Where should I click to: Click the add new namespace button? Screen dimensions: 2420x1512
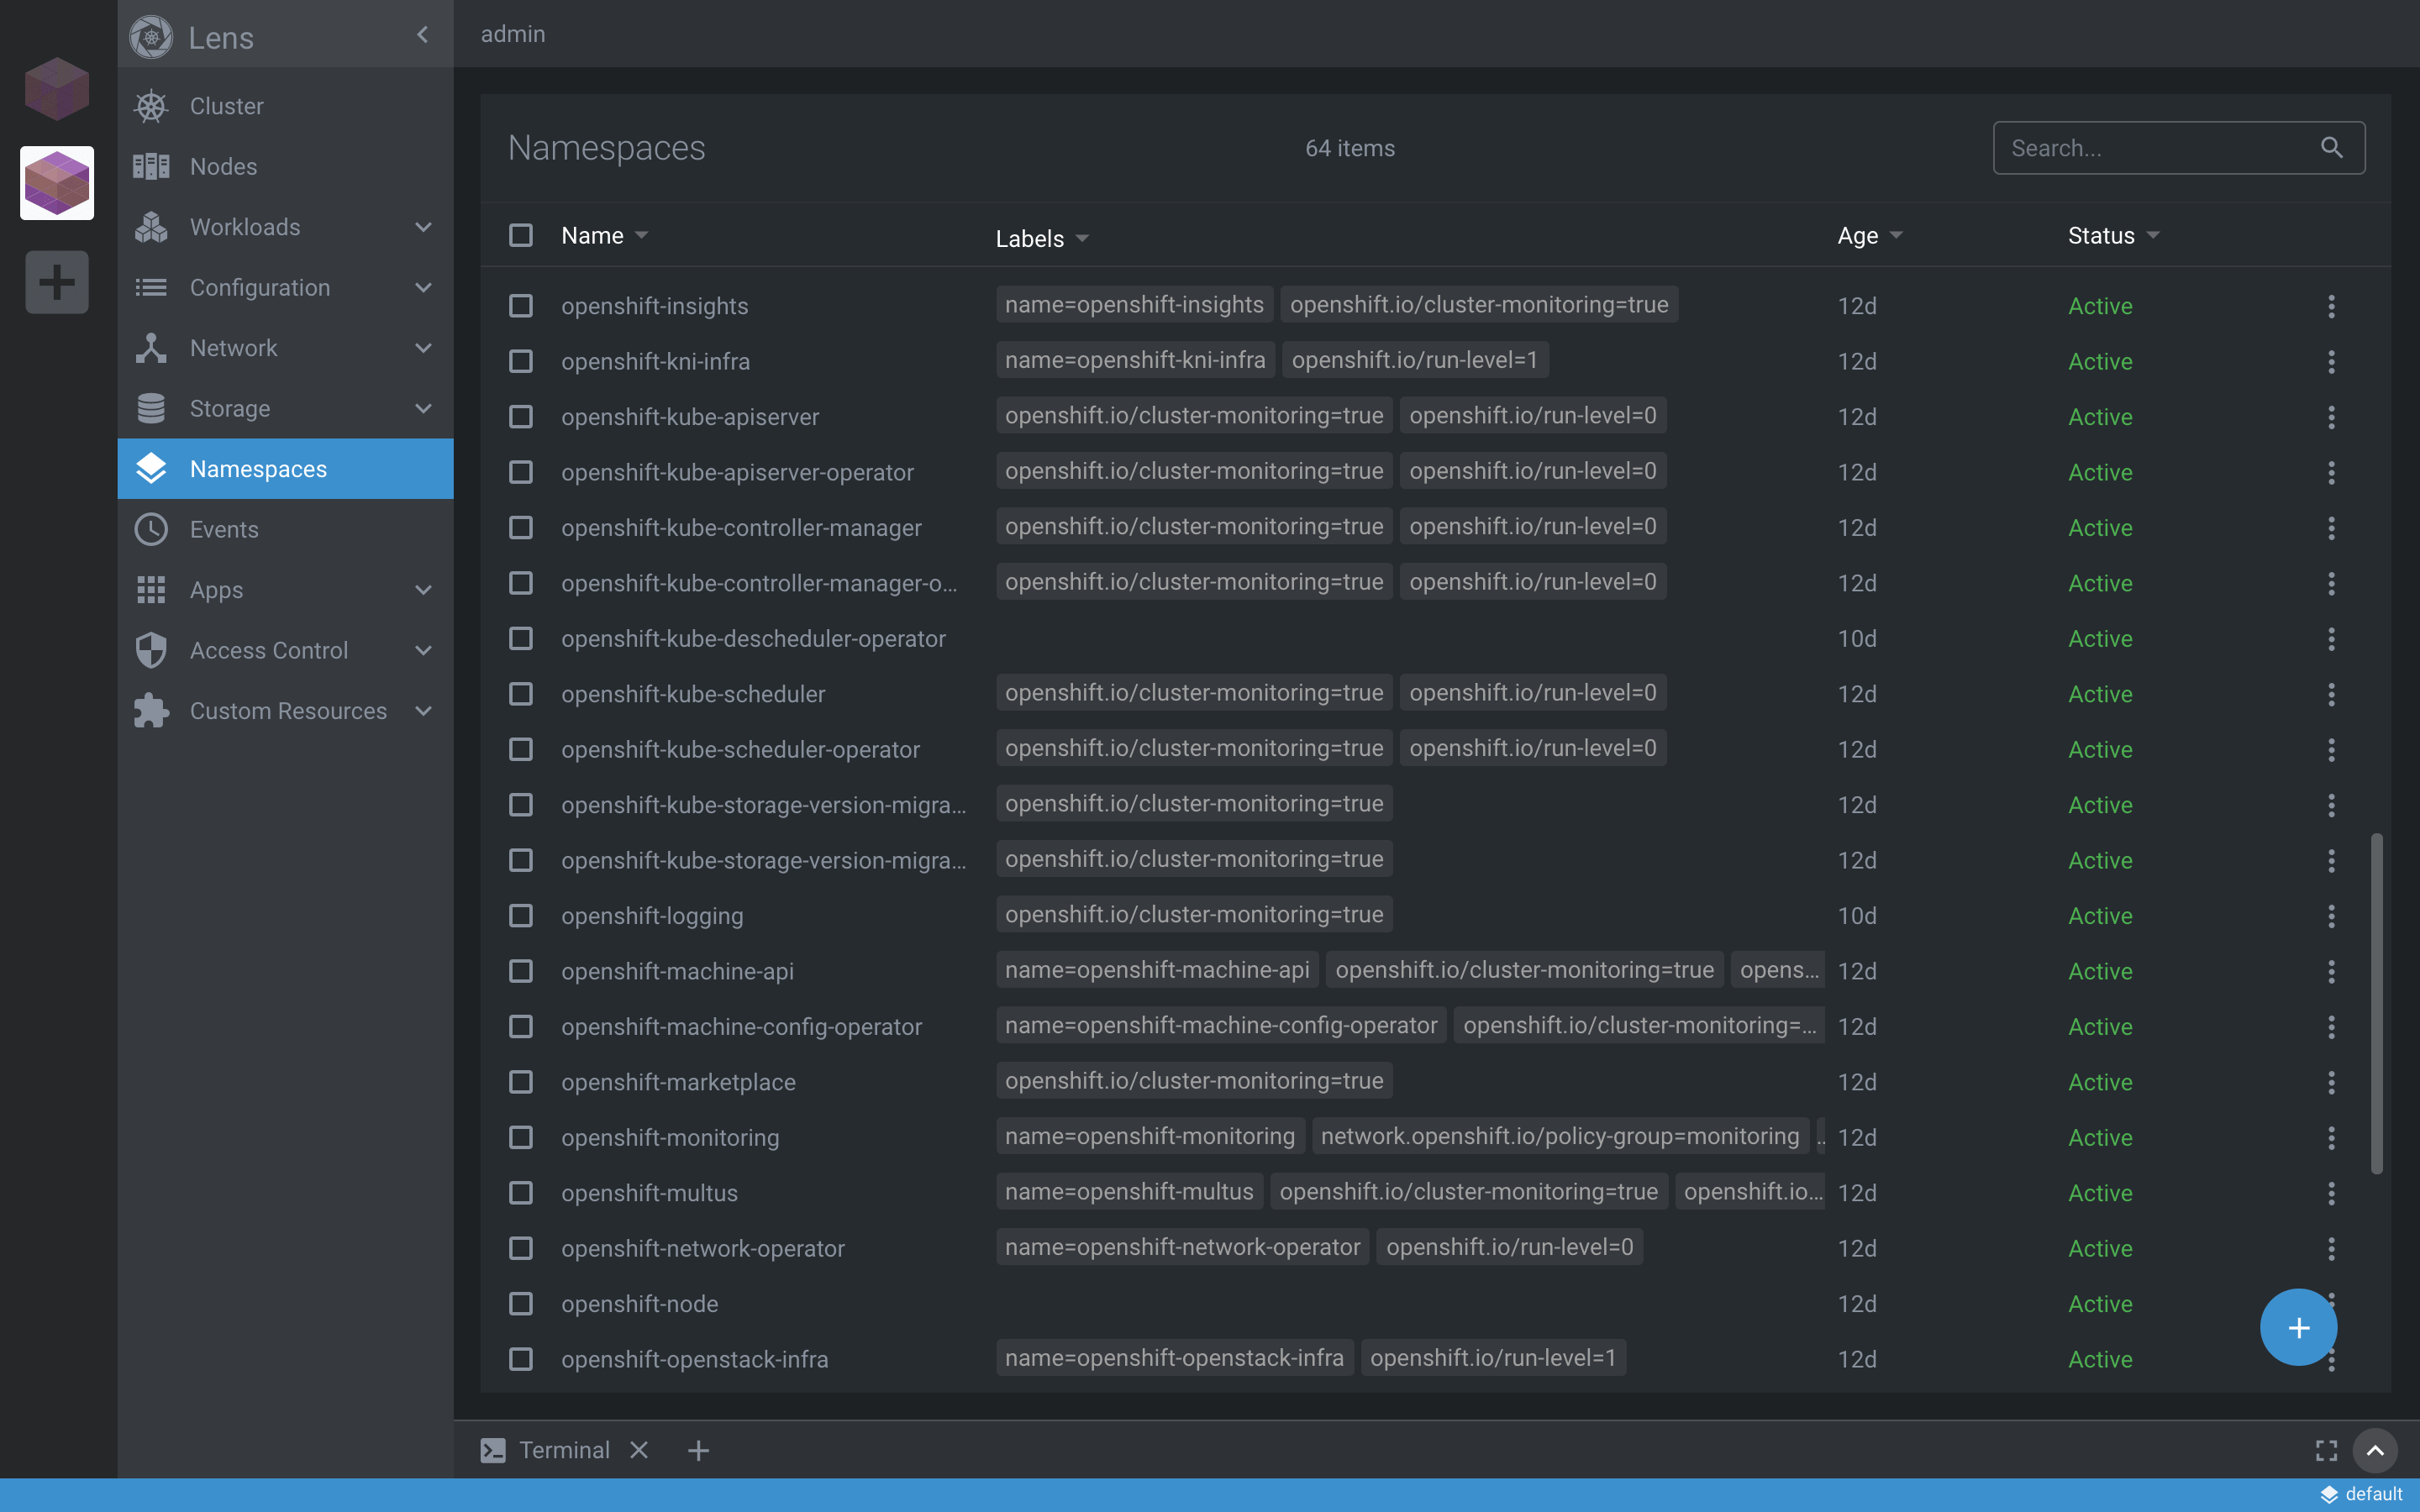click(x=2298, y=1326)
